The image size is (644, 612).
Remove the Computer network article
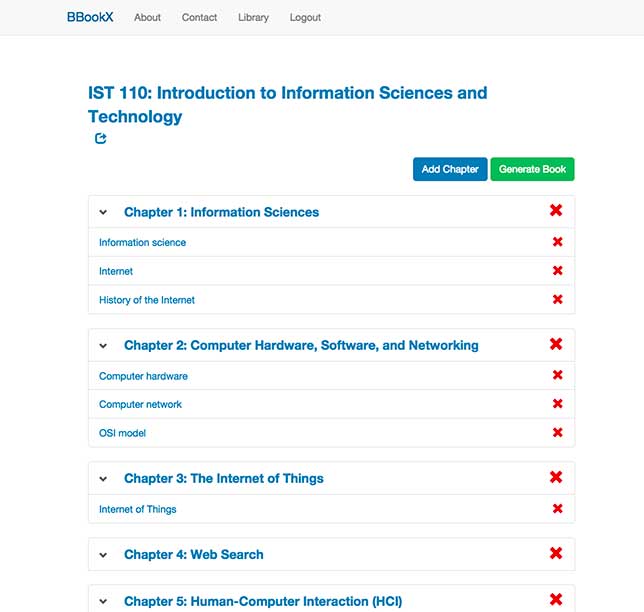[557, 404]
